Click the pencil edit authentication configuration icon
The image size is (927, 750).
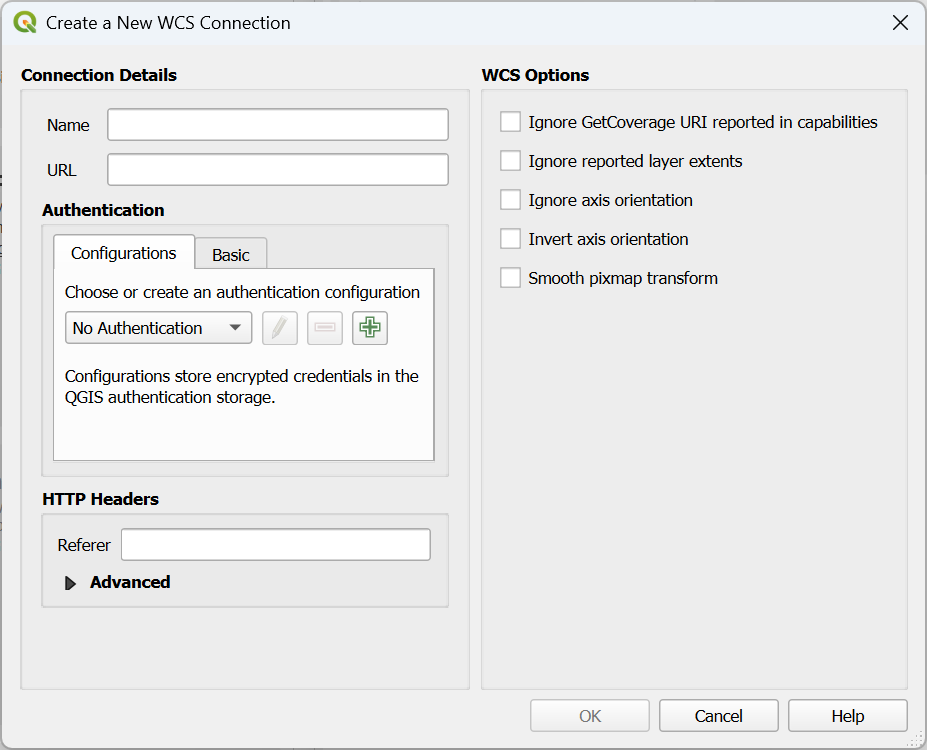point(280,328)
